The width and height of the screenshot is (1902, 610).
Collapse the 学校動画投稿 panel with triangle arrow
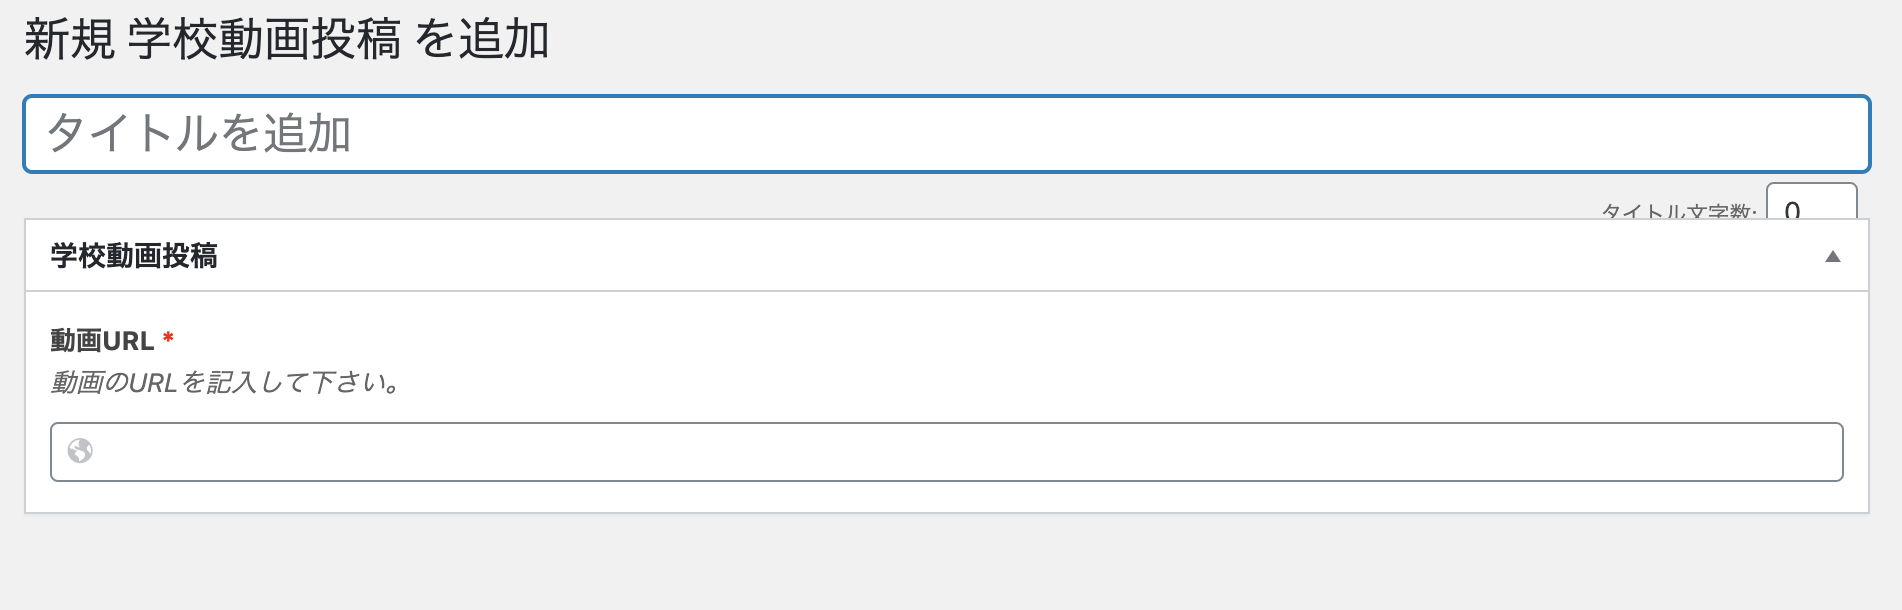(x=1832, y=257)
